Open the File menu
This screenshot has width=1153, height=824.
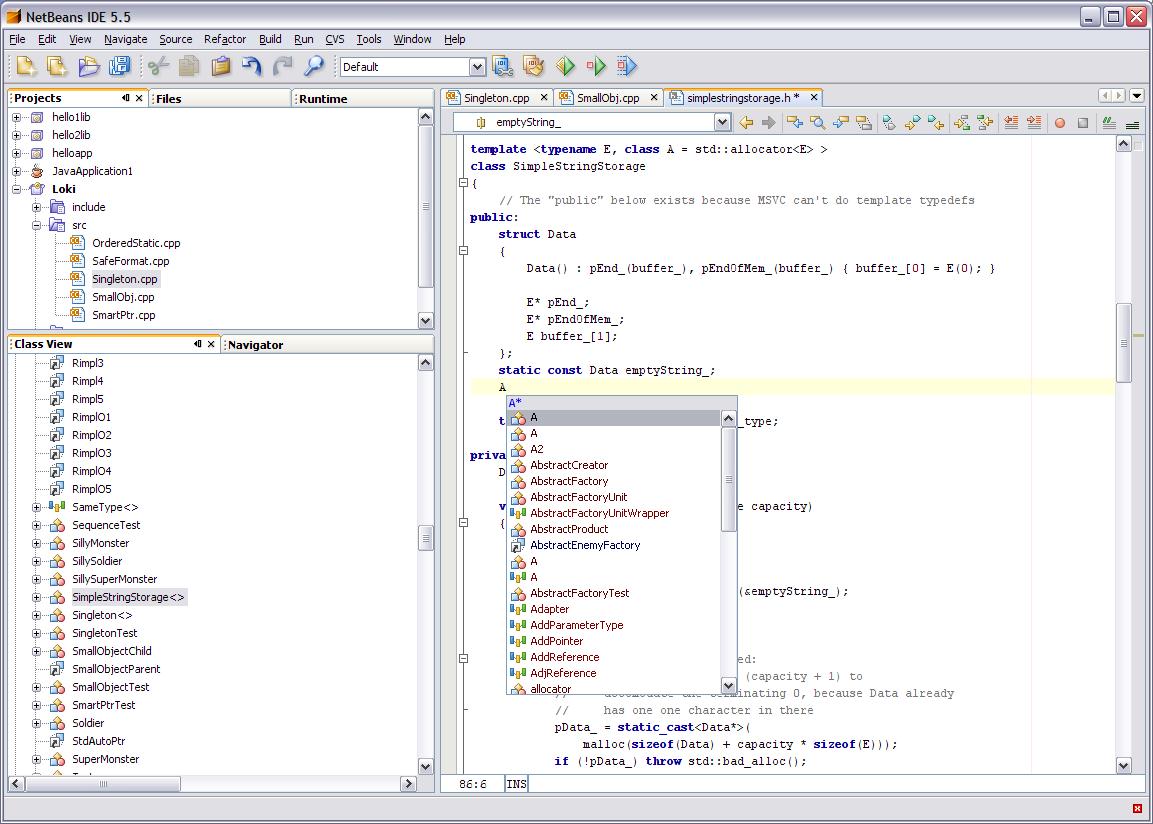[x=17, y=39]
